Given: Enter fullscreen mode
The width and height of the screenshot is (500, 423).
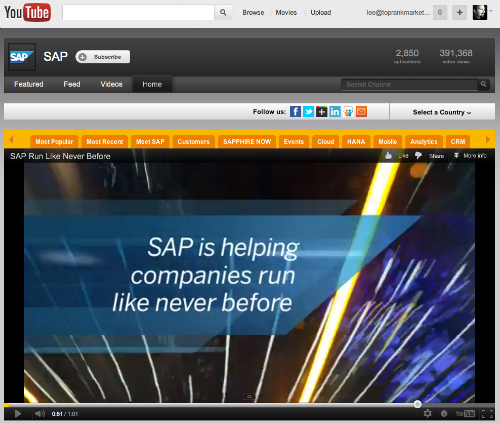Looking at the screenshot, I should click(487, 414).
